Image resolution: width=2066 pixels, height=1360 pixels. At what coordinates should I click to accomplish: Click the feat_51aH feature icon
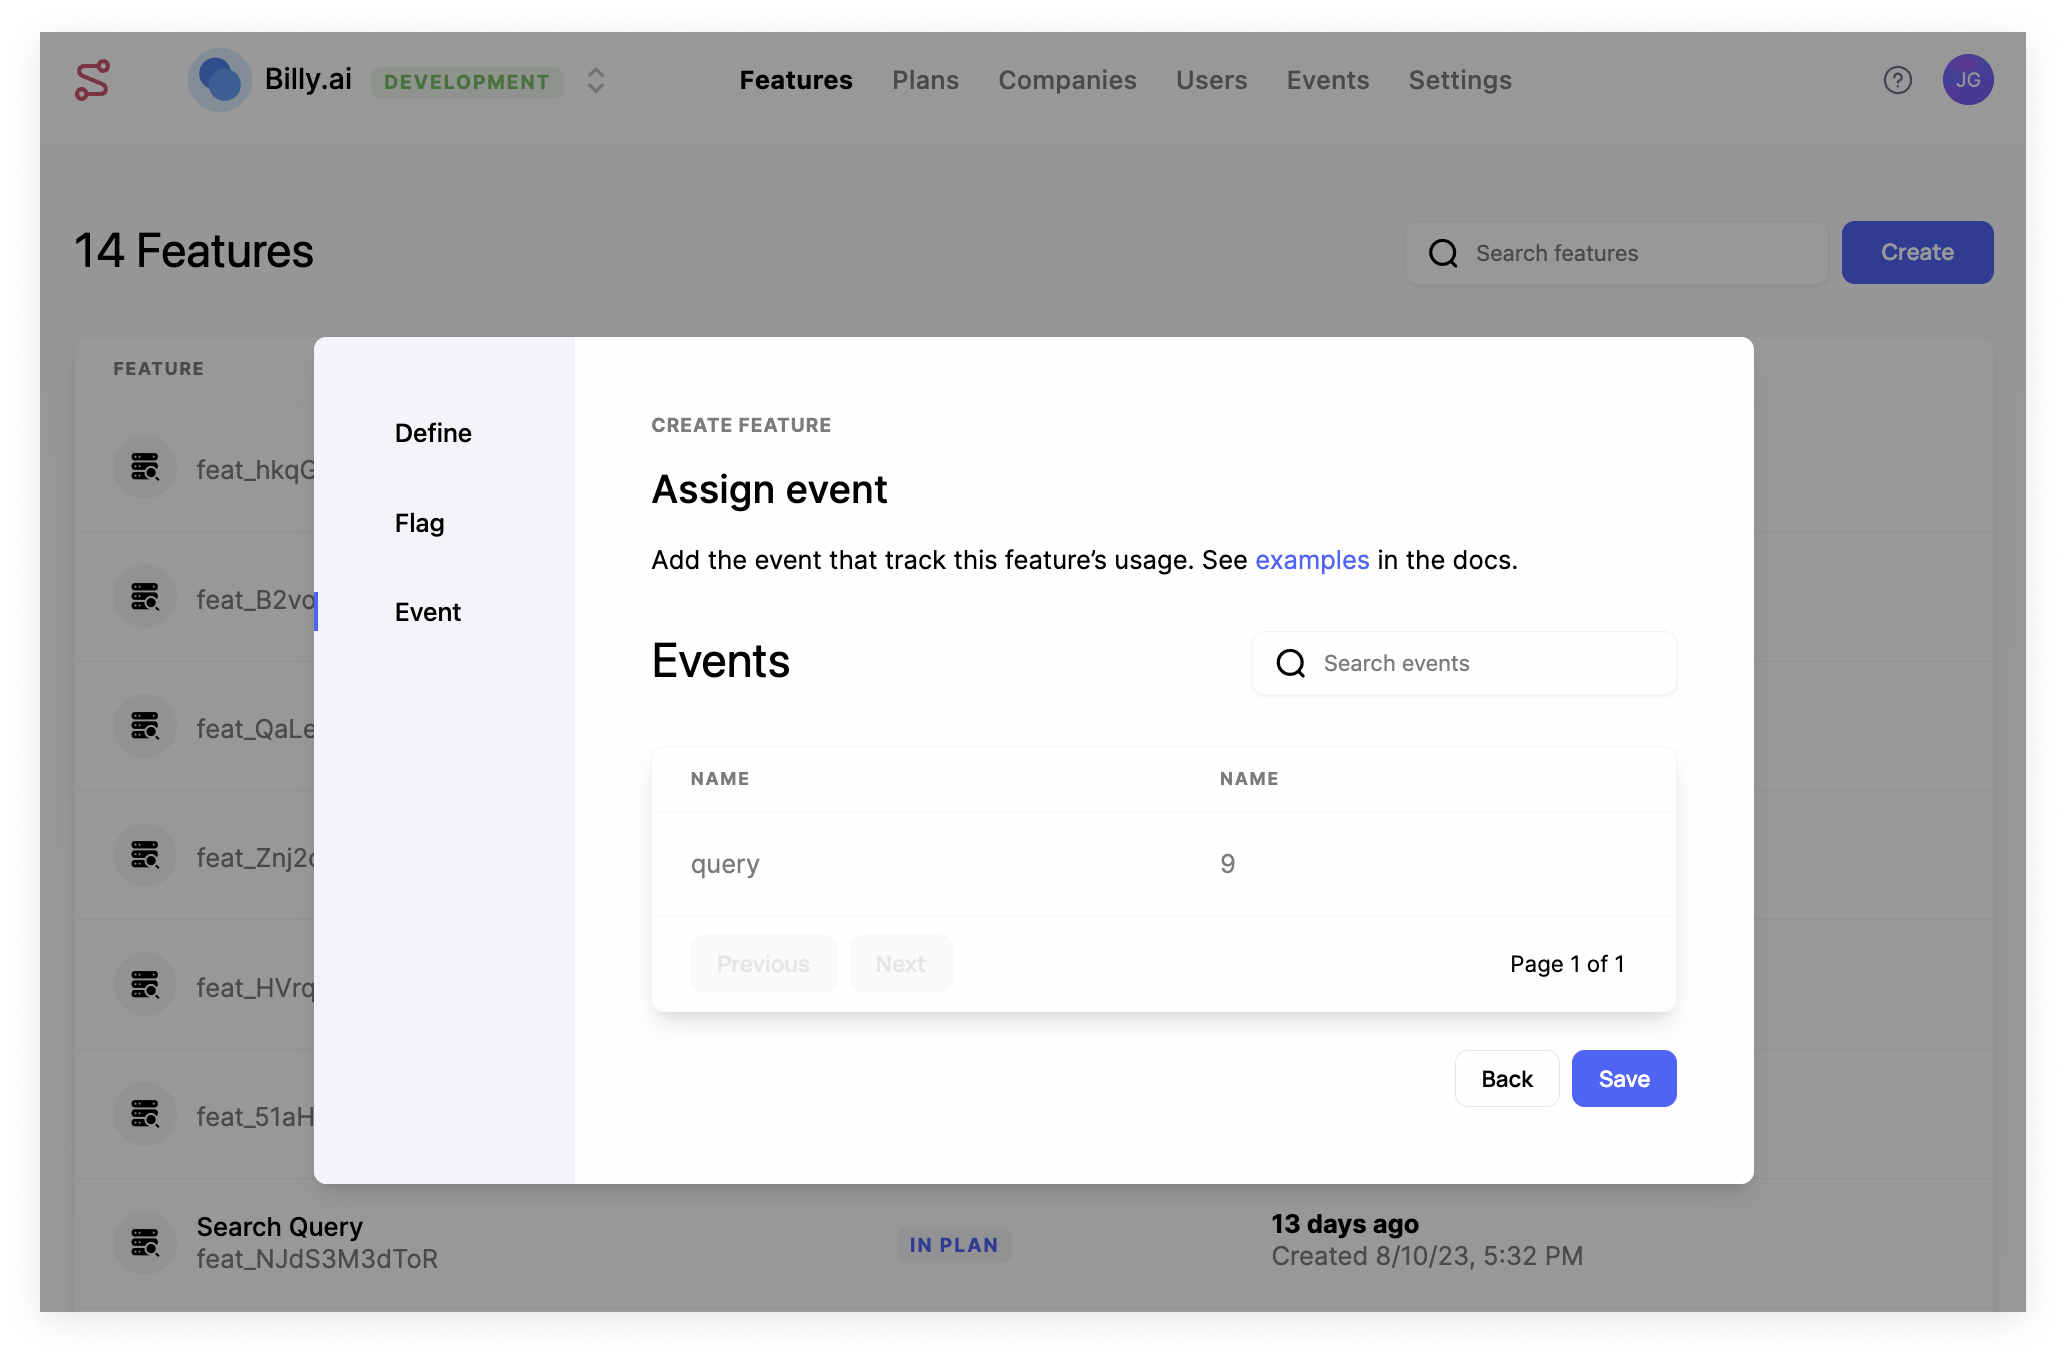point(144,1114)
